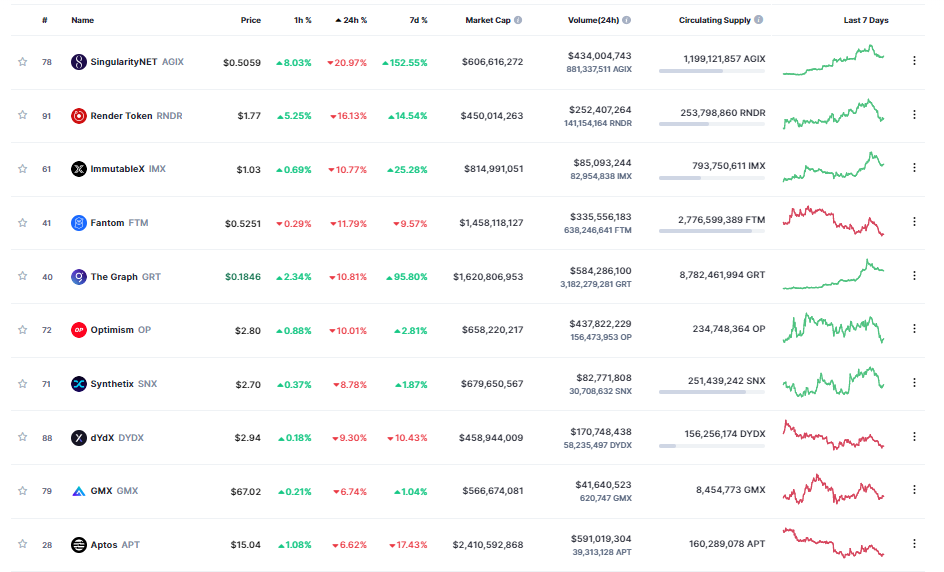Toggle the watchlist star for SingularityNET

22,61
